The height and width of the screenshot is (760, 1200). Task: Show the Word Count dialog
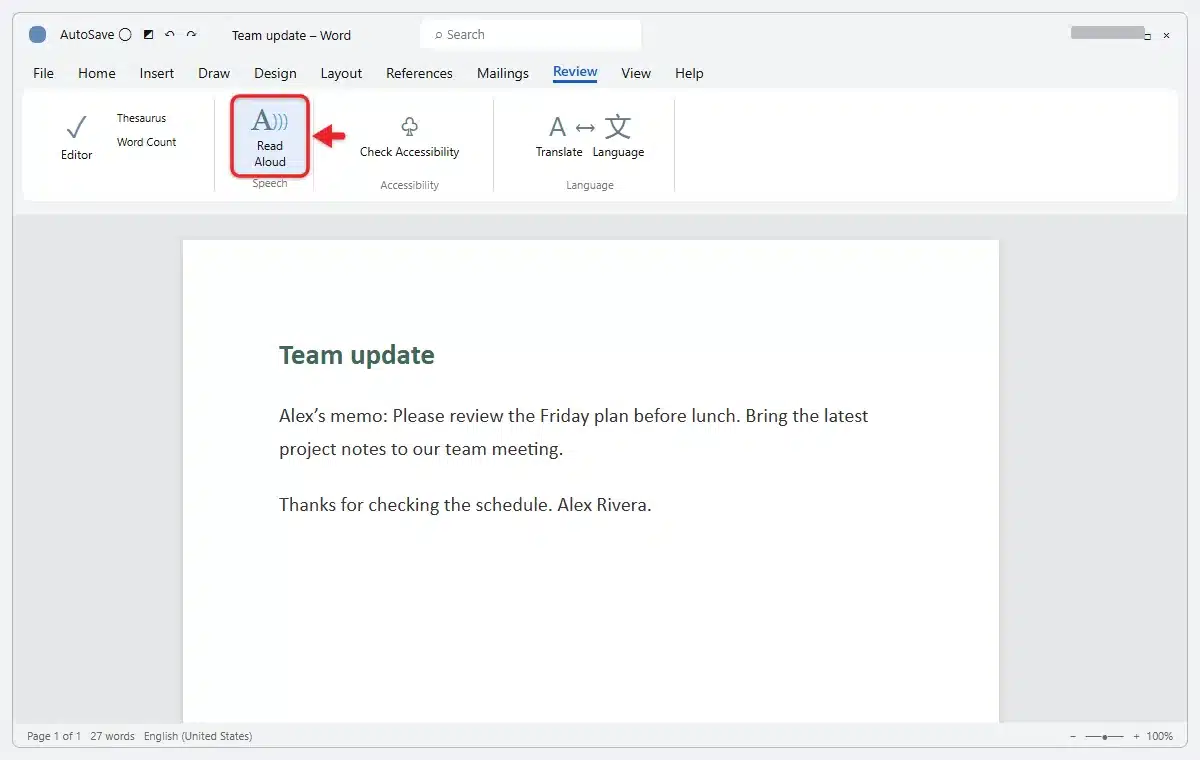tap(146, 142)
